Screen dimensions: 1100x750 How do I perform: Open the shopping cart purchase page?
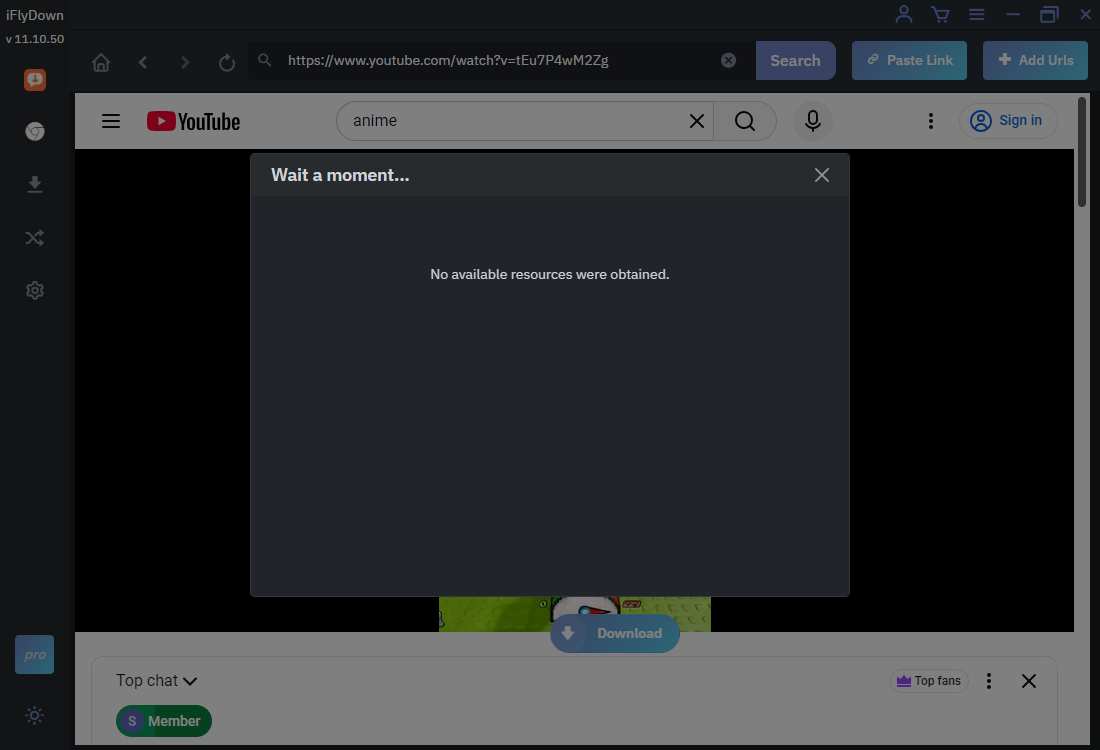(940, 14)
